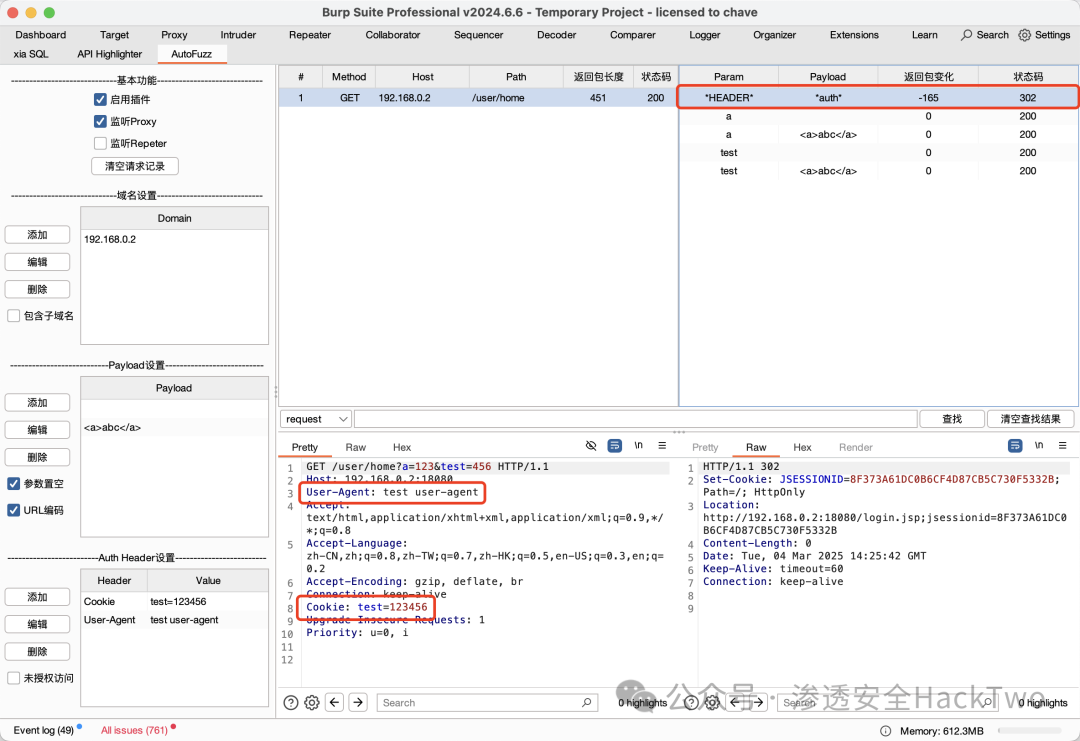1080x741 pixels.
Task: Open request panel hamburger options menu
Action: tap(662, 446)
